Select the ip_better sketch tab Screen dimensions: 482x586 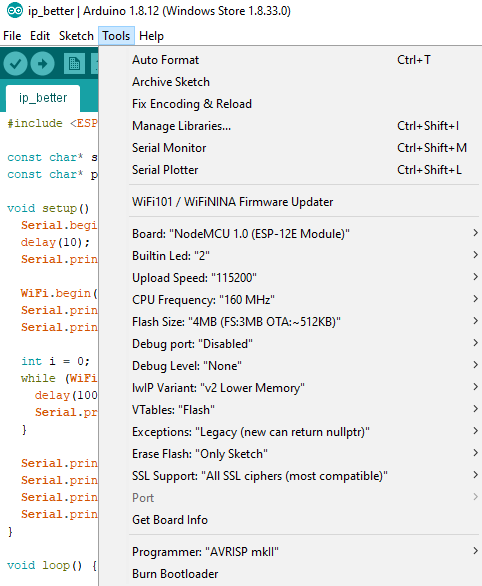(x=43, y=98)
